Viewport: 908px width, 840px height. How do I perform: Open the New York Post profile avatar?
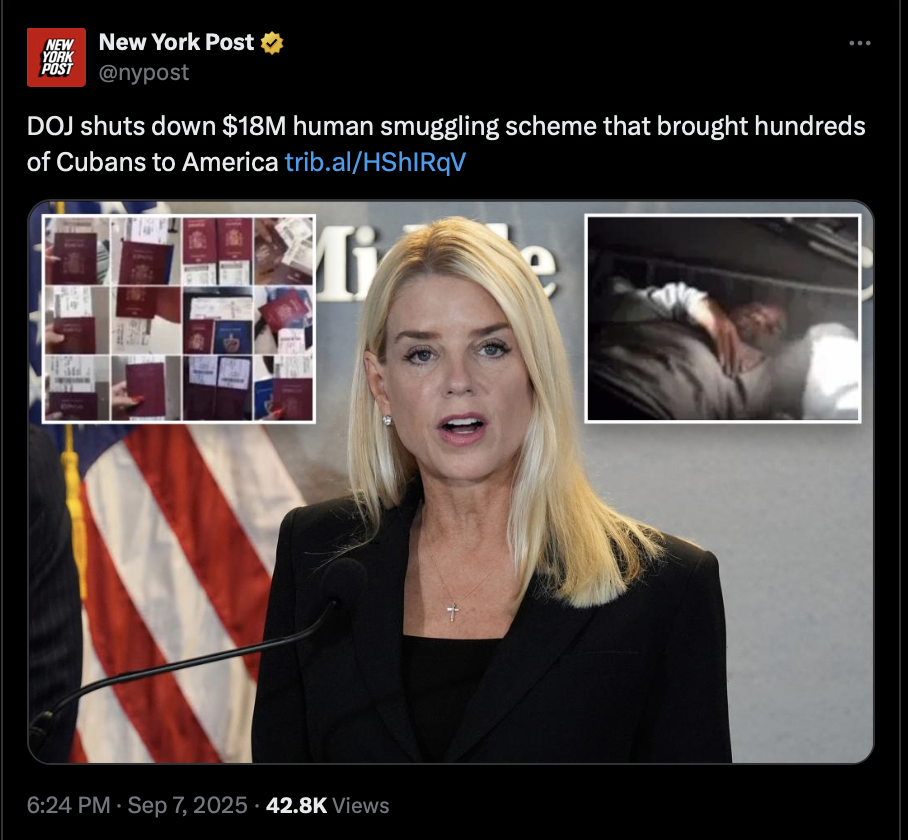56,57
